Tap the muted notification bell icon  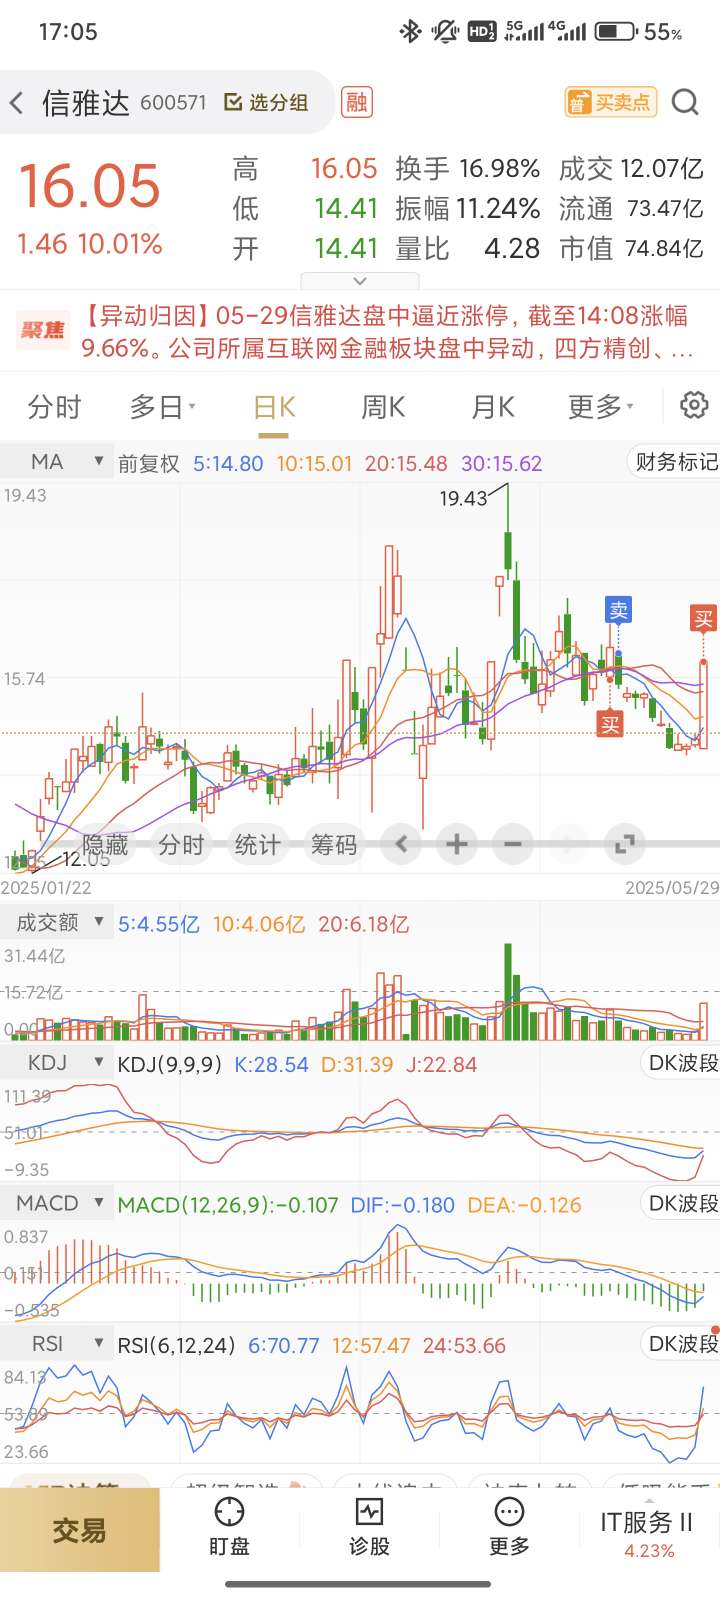click(445, 32)
